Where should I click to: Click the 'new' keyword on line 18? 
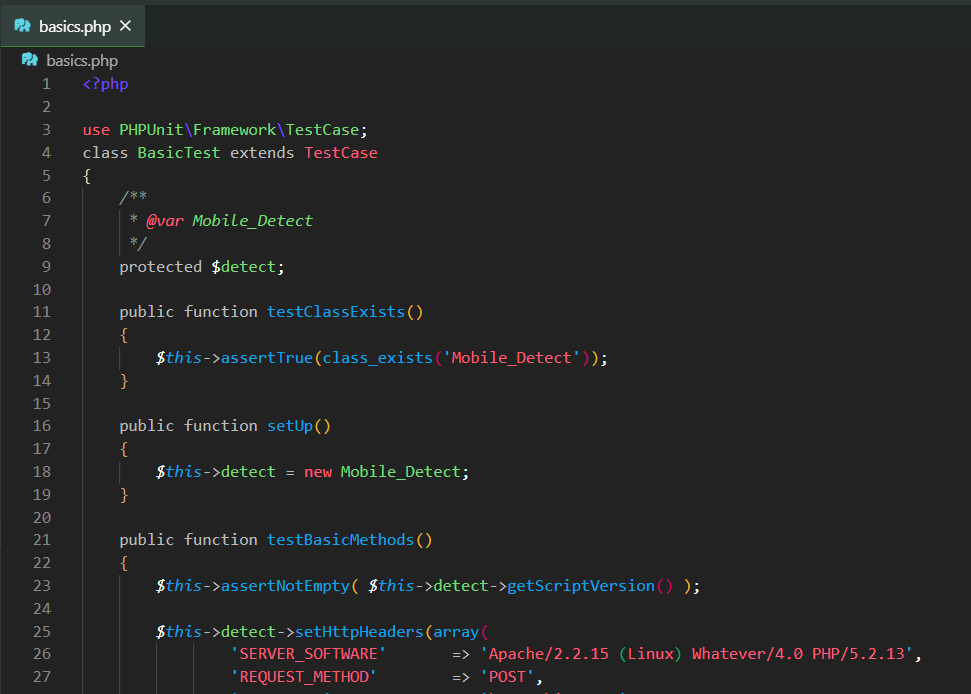point(318,472)
